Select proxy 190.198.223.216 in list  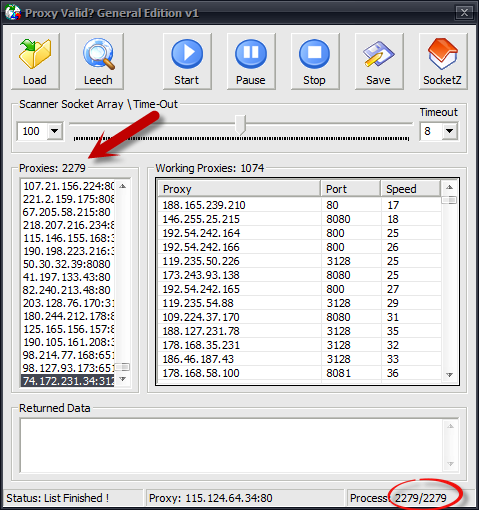(x=68, y=251)
